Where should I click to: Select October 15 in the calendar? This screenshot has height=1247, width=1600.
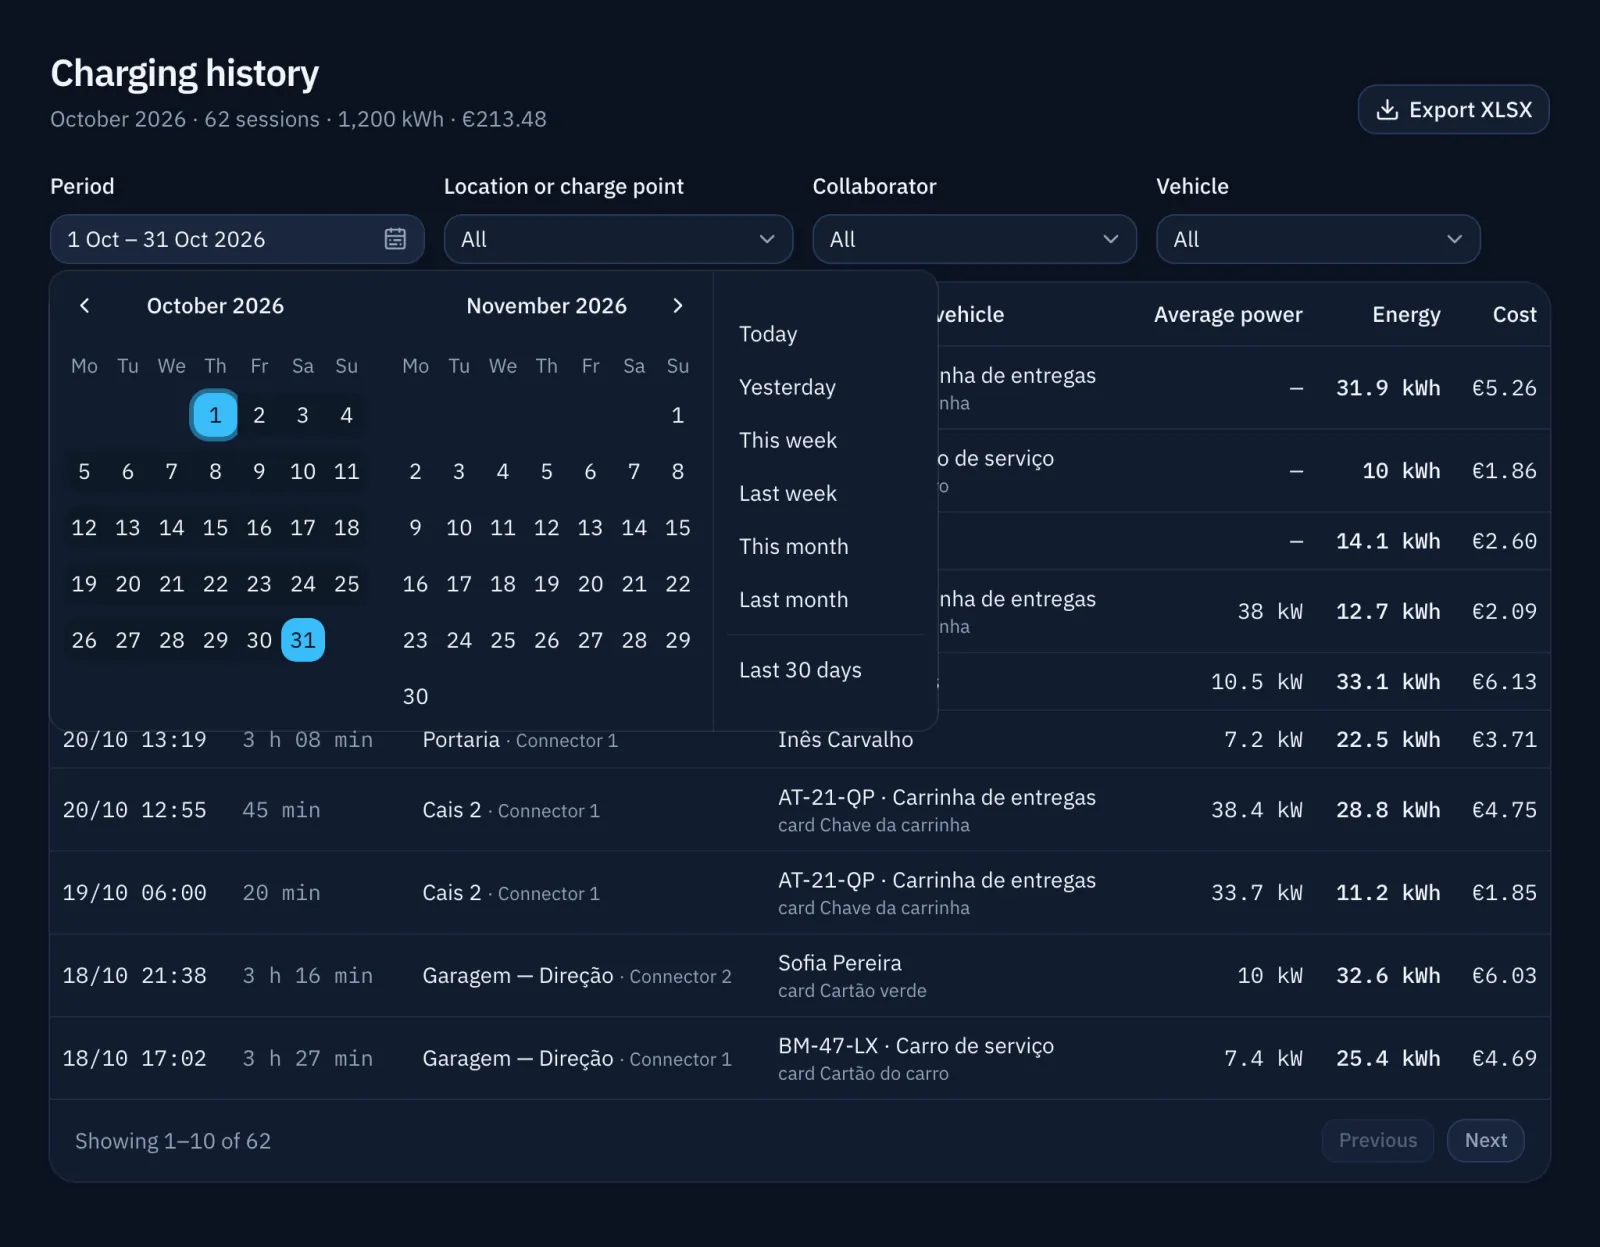click(x=215, y=528)
